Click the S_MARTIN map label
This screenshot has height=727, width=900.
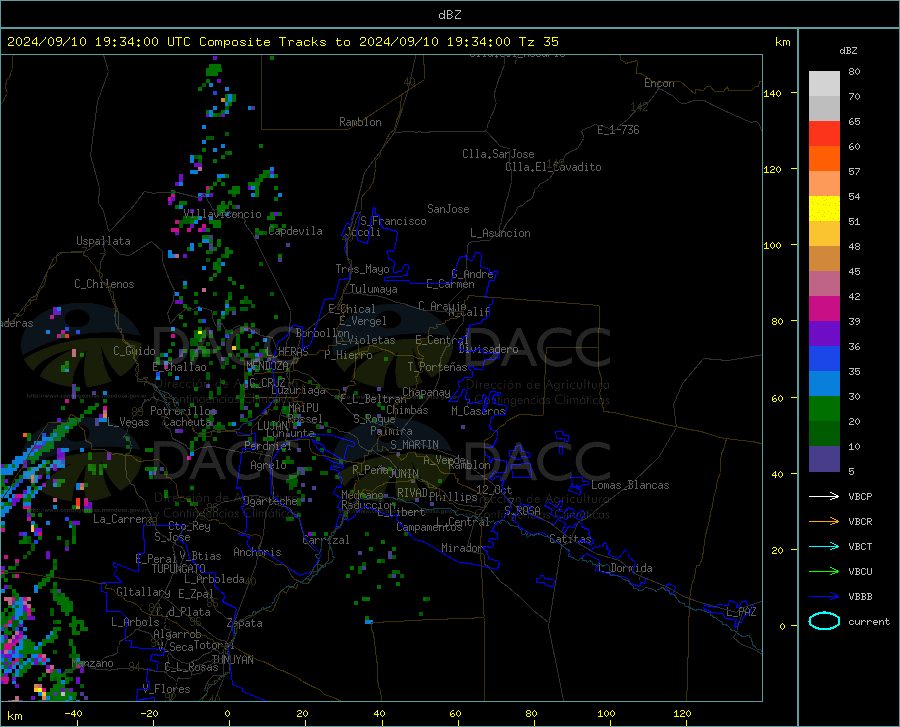414,445
